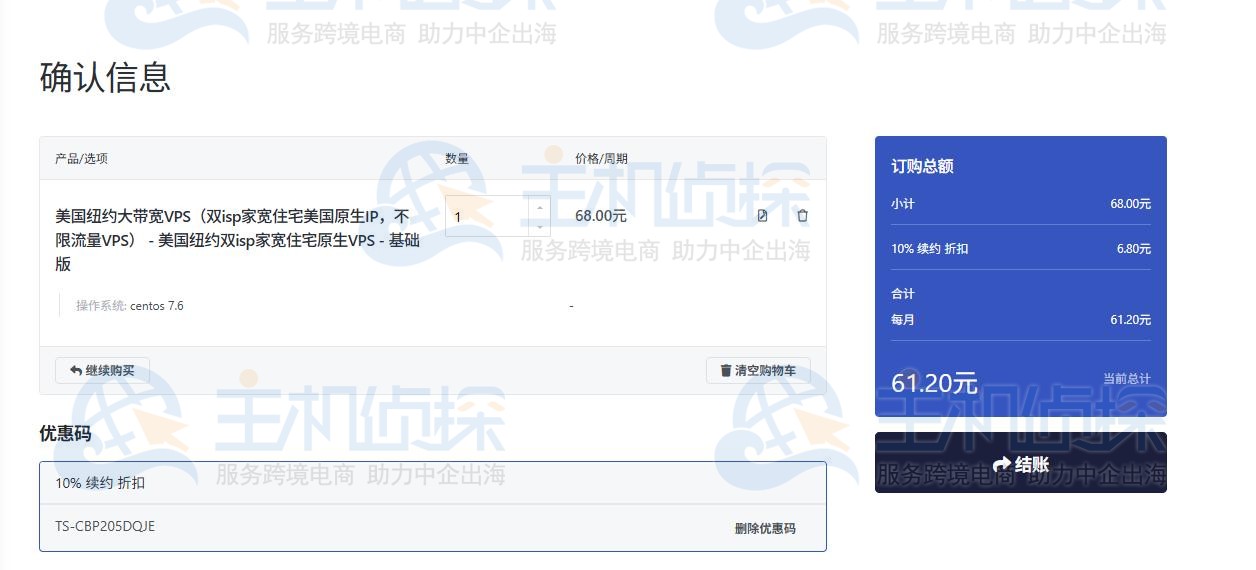
Task: Click the 价格/周期 column header
Action: pyautogui.click(x=601, y=159)
